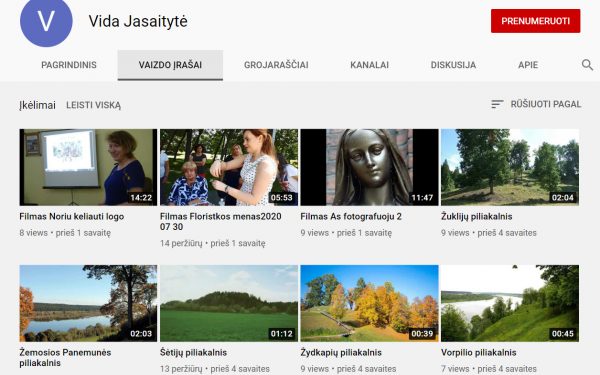Open the Vida Jasaitytė channel avatar
This screenshot has height=375, width=600.
(x=46, y=21)
